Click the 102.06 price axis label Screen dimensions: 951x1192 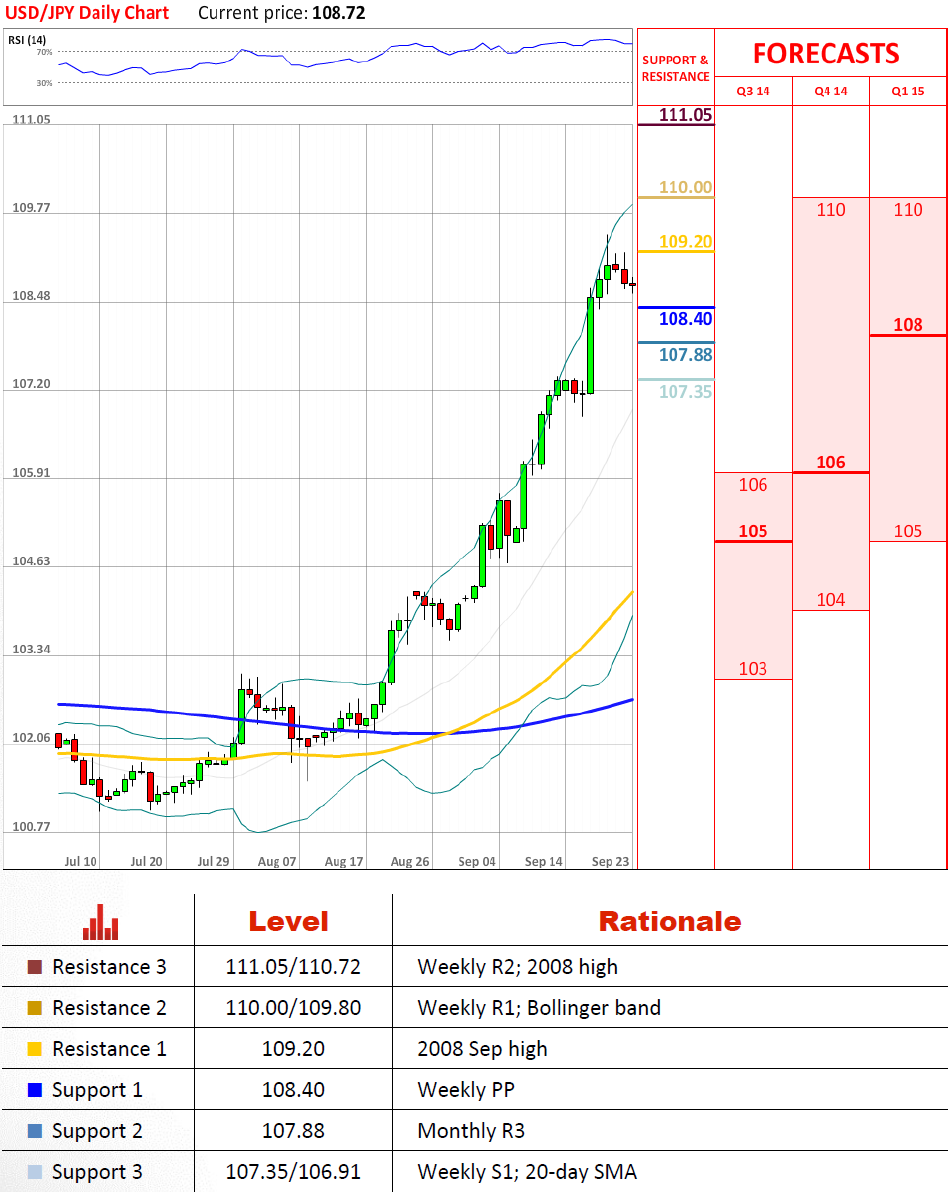31,738
